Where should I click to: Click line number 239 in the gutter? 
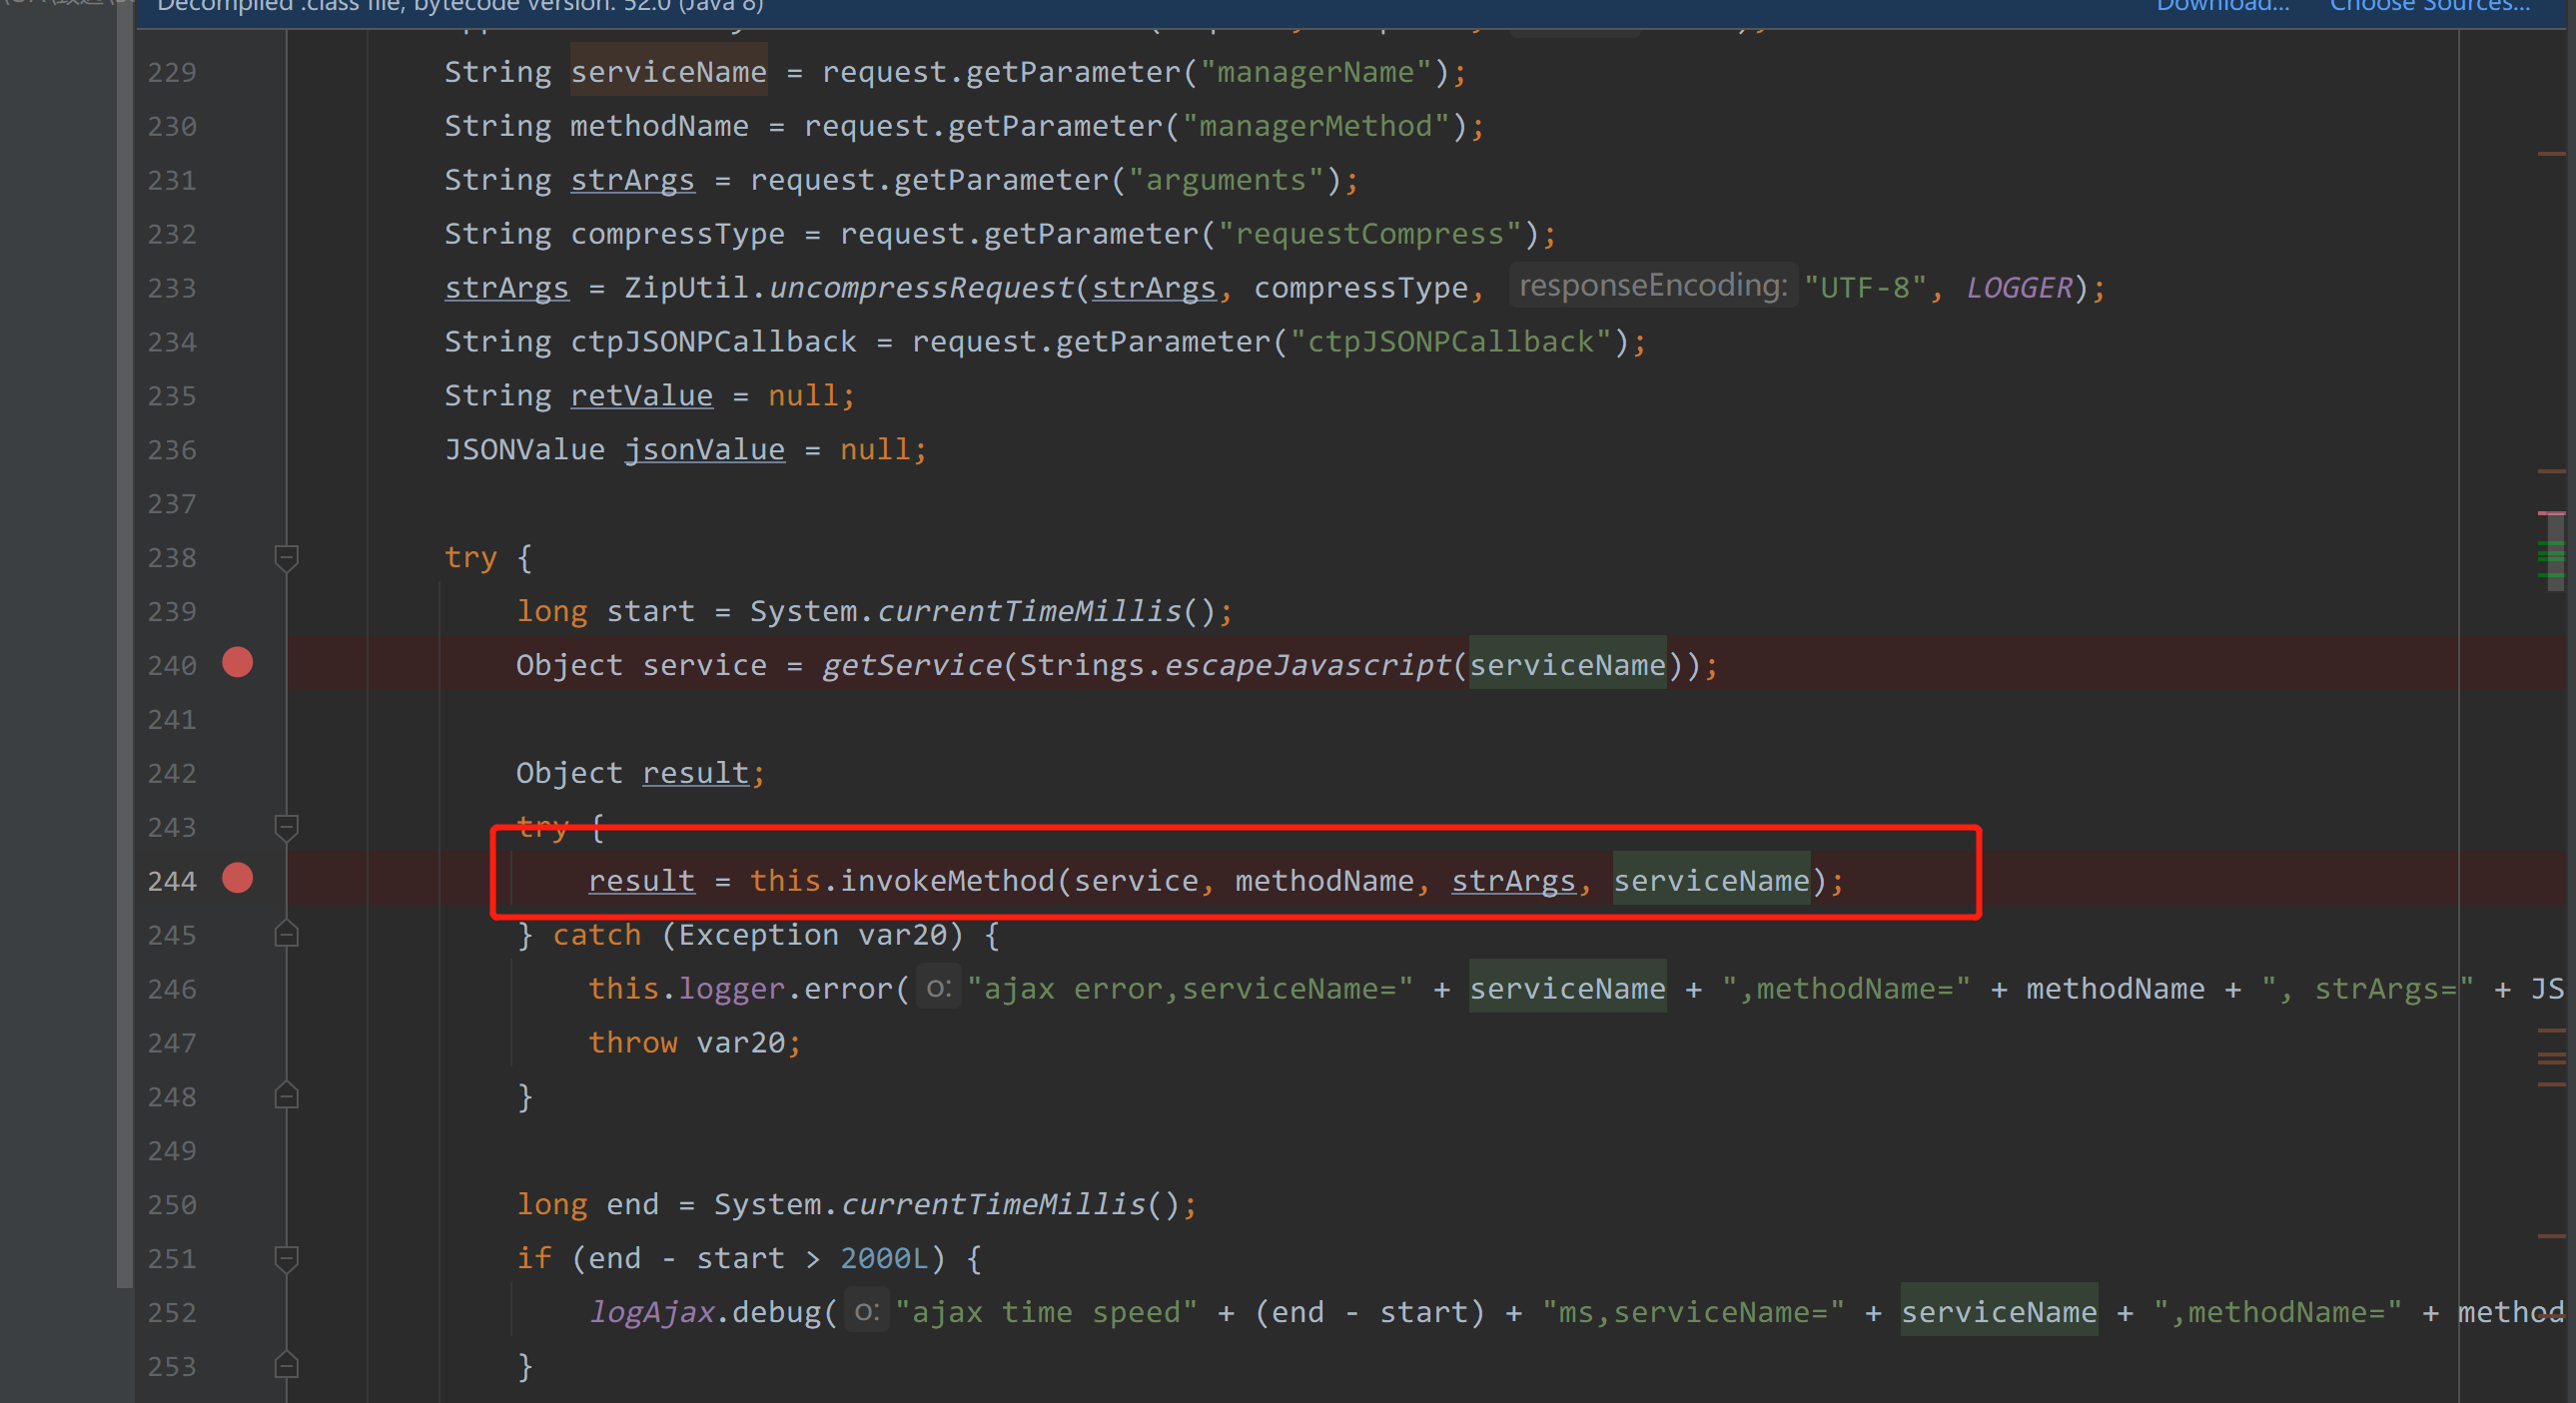click(x=172, y=611)
